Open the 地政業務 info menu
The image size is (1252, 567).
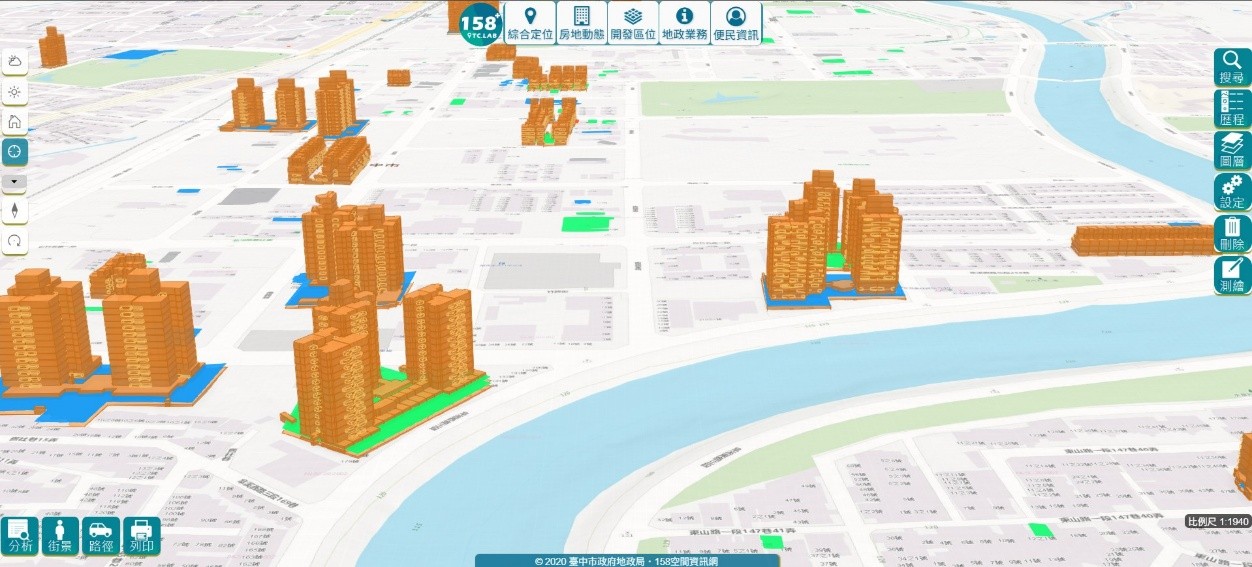tap(685, 22)
